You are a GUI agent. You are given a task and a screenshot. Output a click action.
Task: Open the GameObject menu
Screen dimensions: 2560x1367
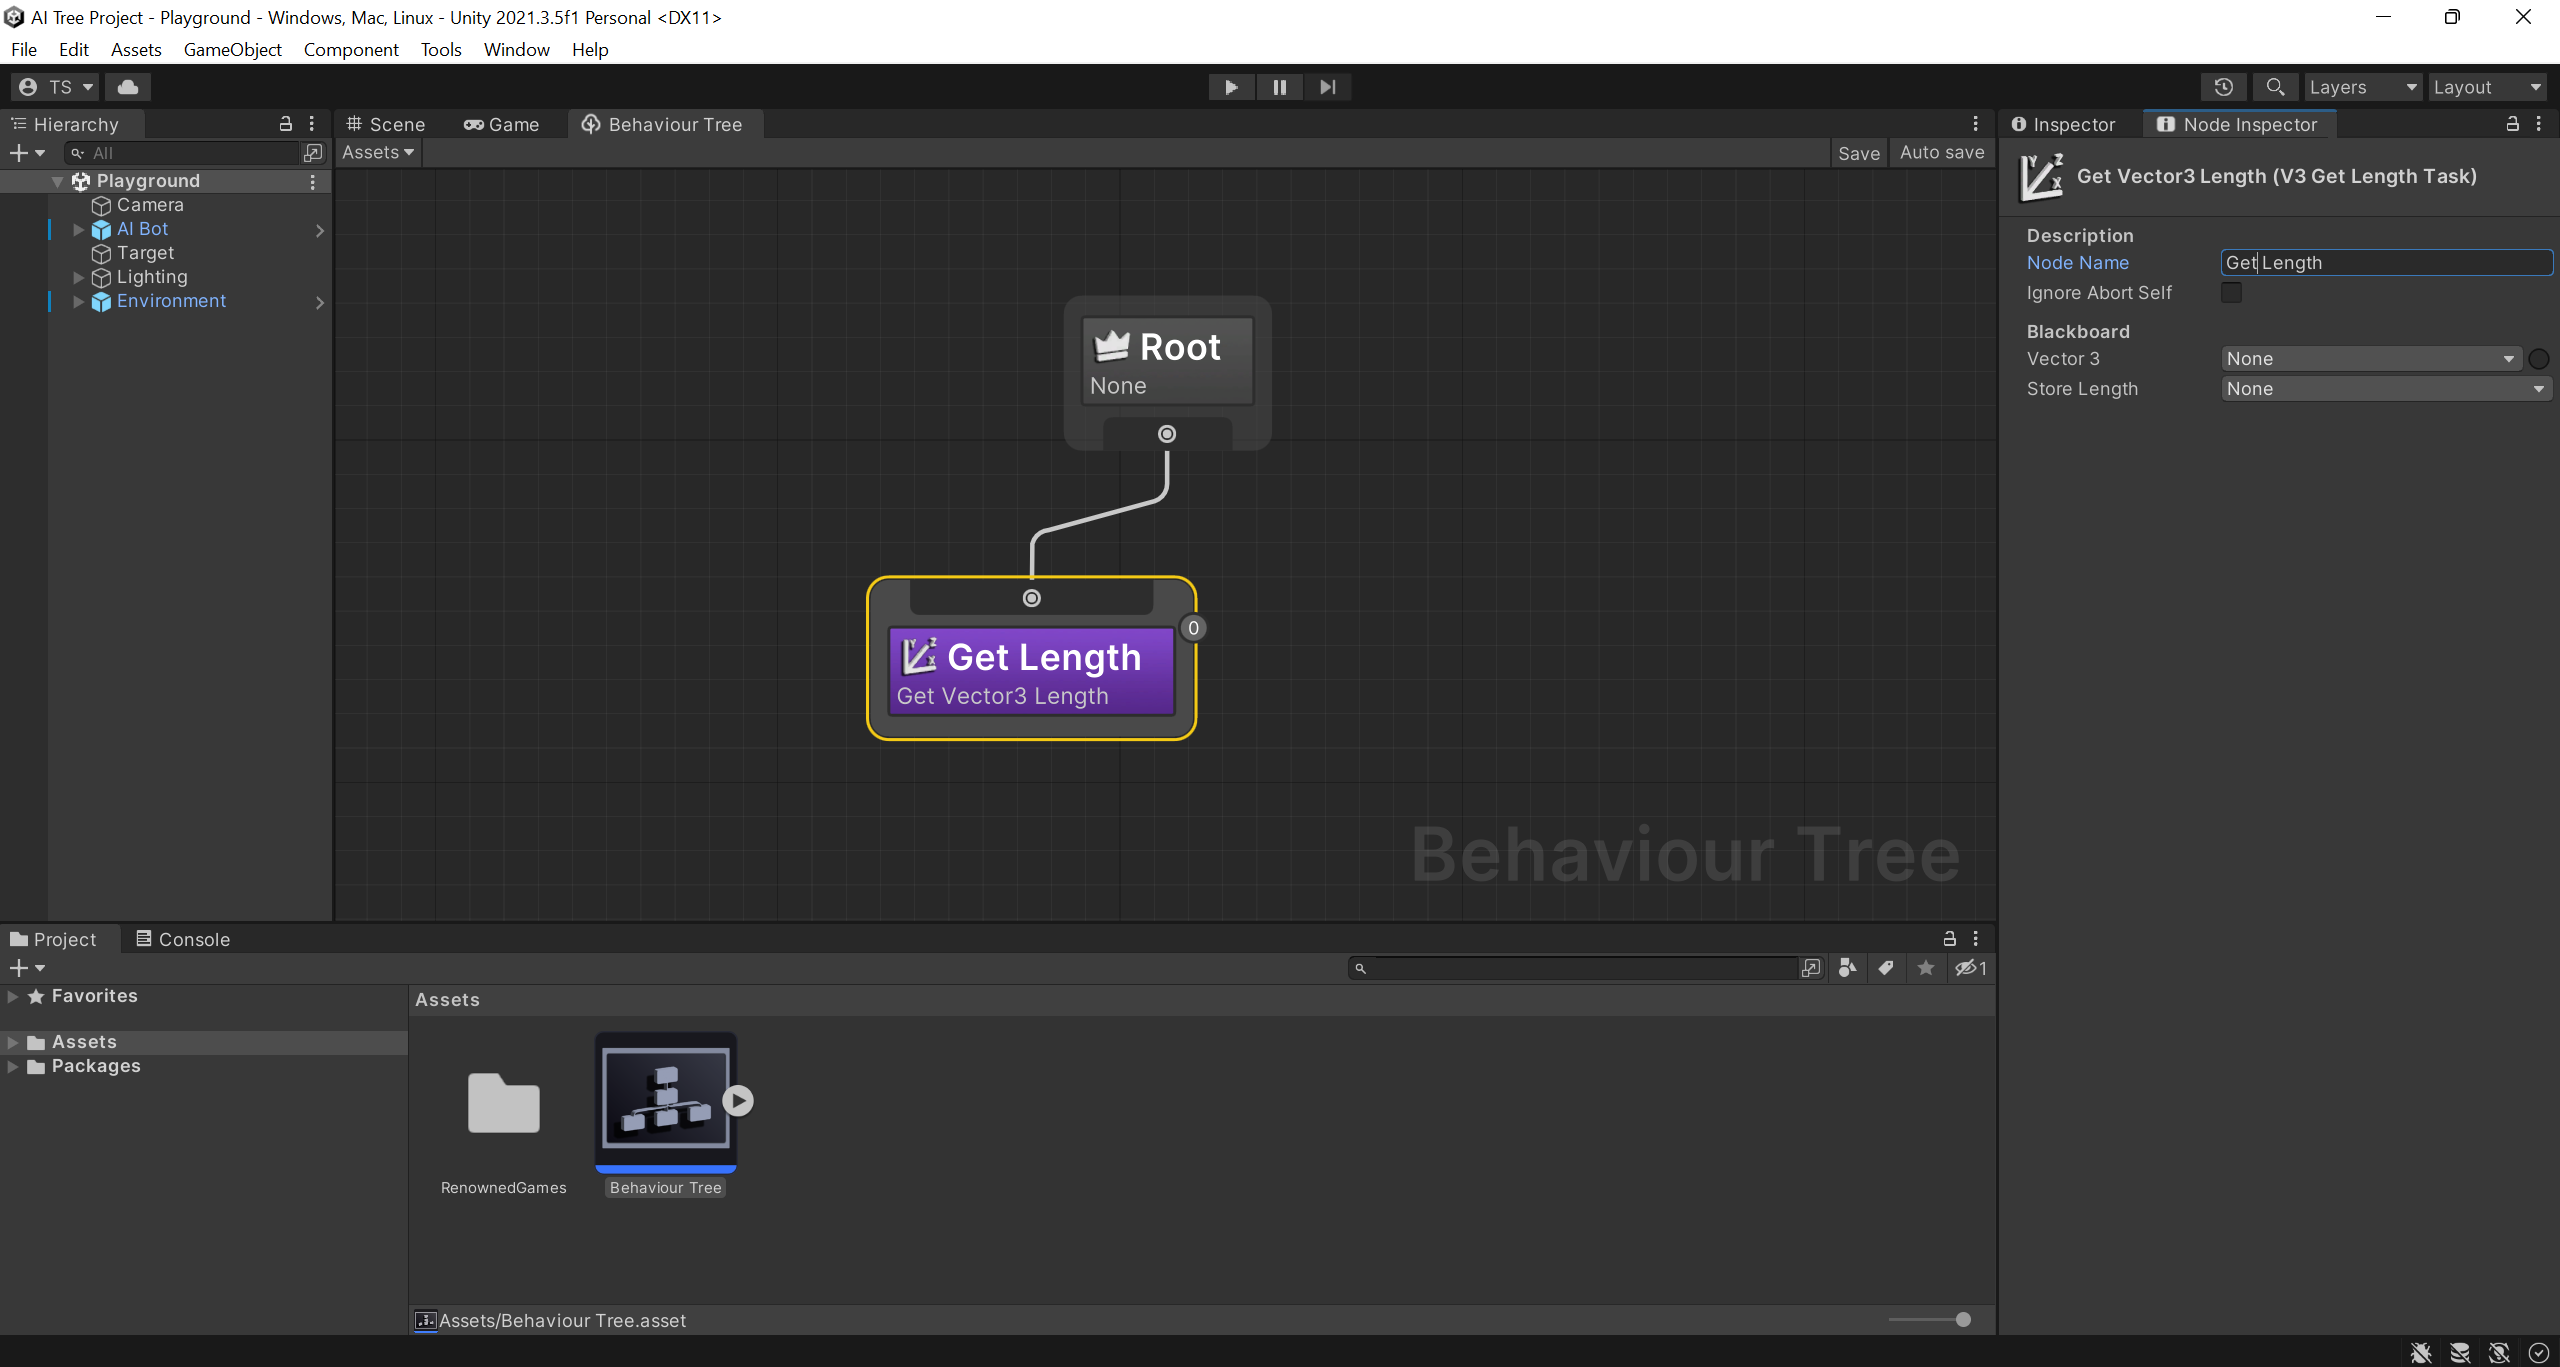(x=232, y=49)
